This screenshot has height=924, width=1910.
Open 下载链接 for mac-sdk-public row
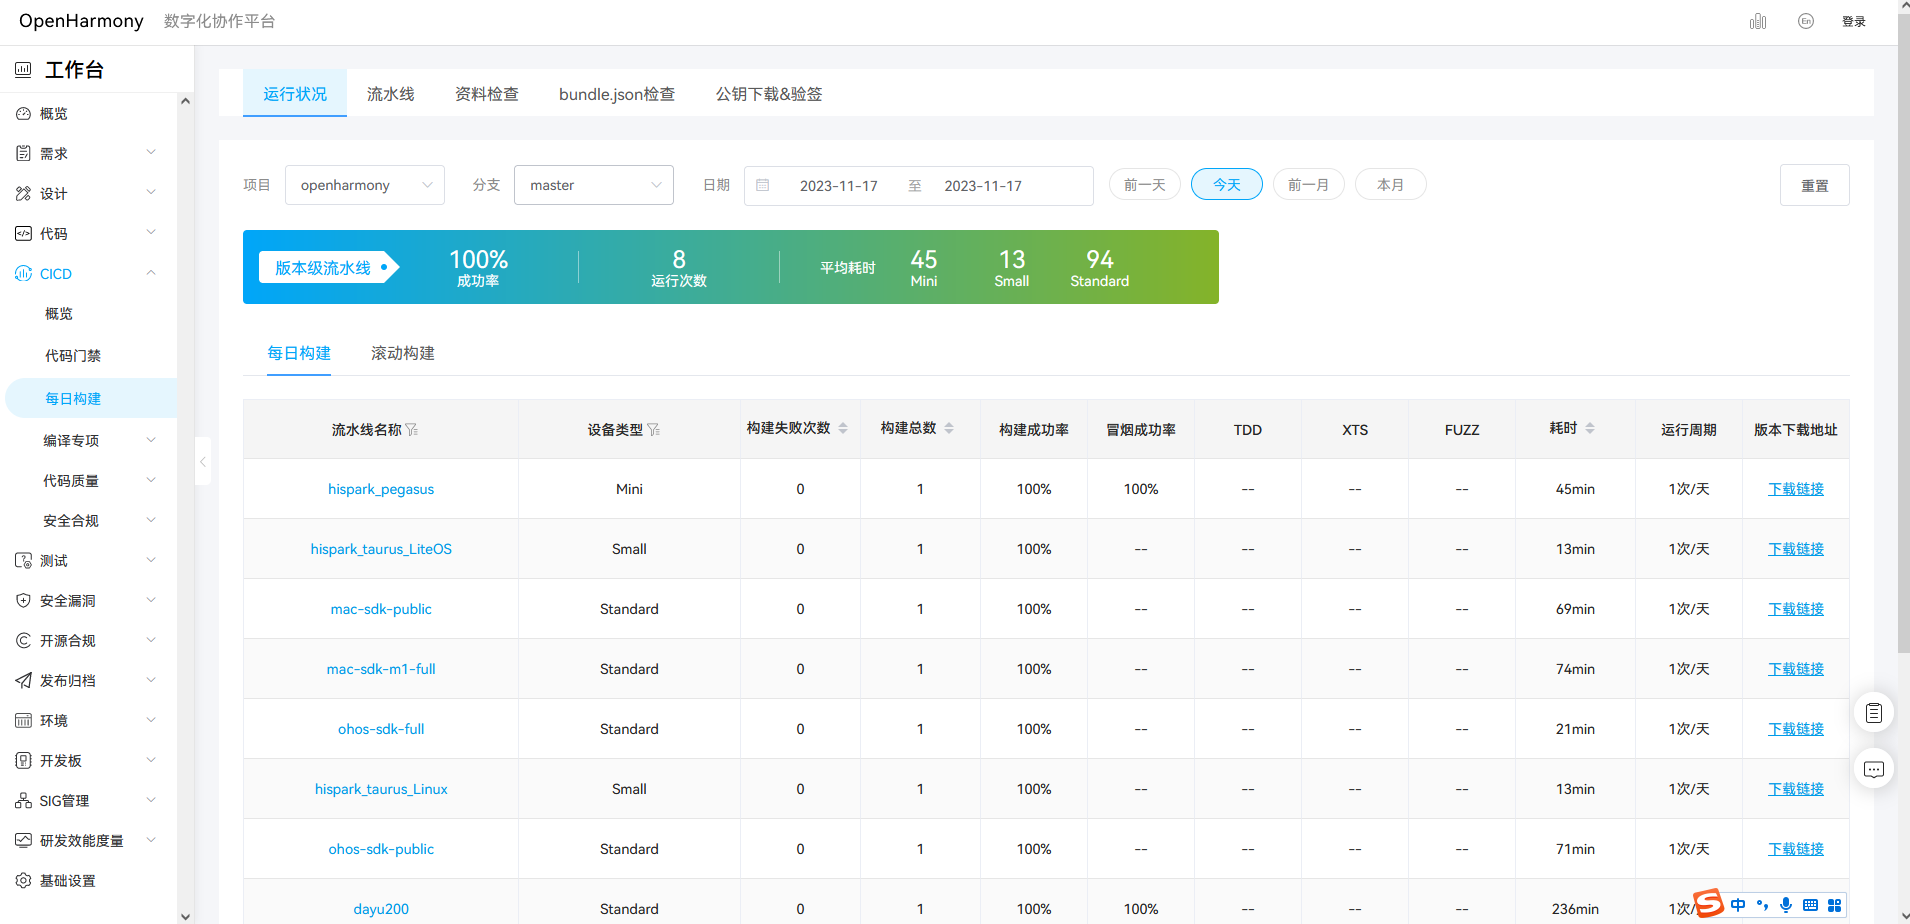coord(1796,609)
